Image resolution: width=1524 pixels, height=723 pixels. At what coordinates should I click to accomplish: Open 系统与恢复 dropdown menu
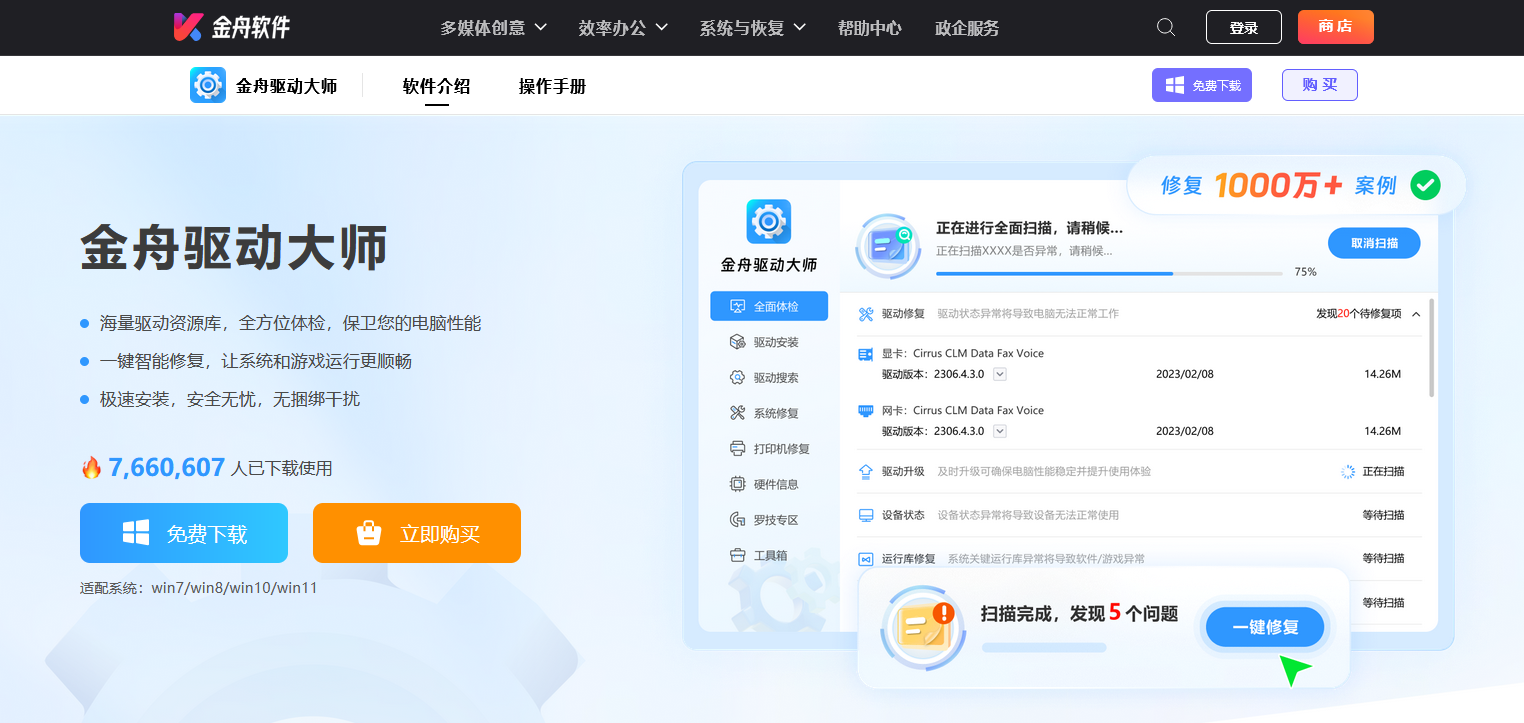753,28
